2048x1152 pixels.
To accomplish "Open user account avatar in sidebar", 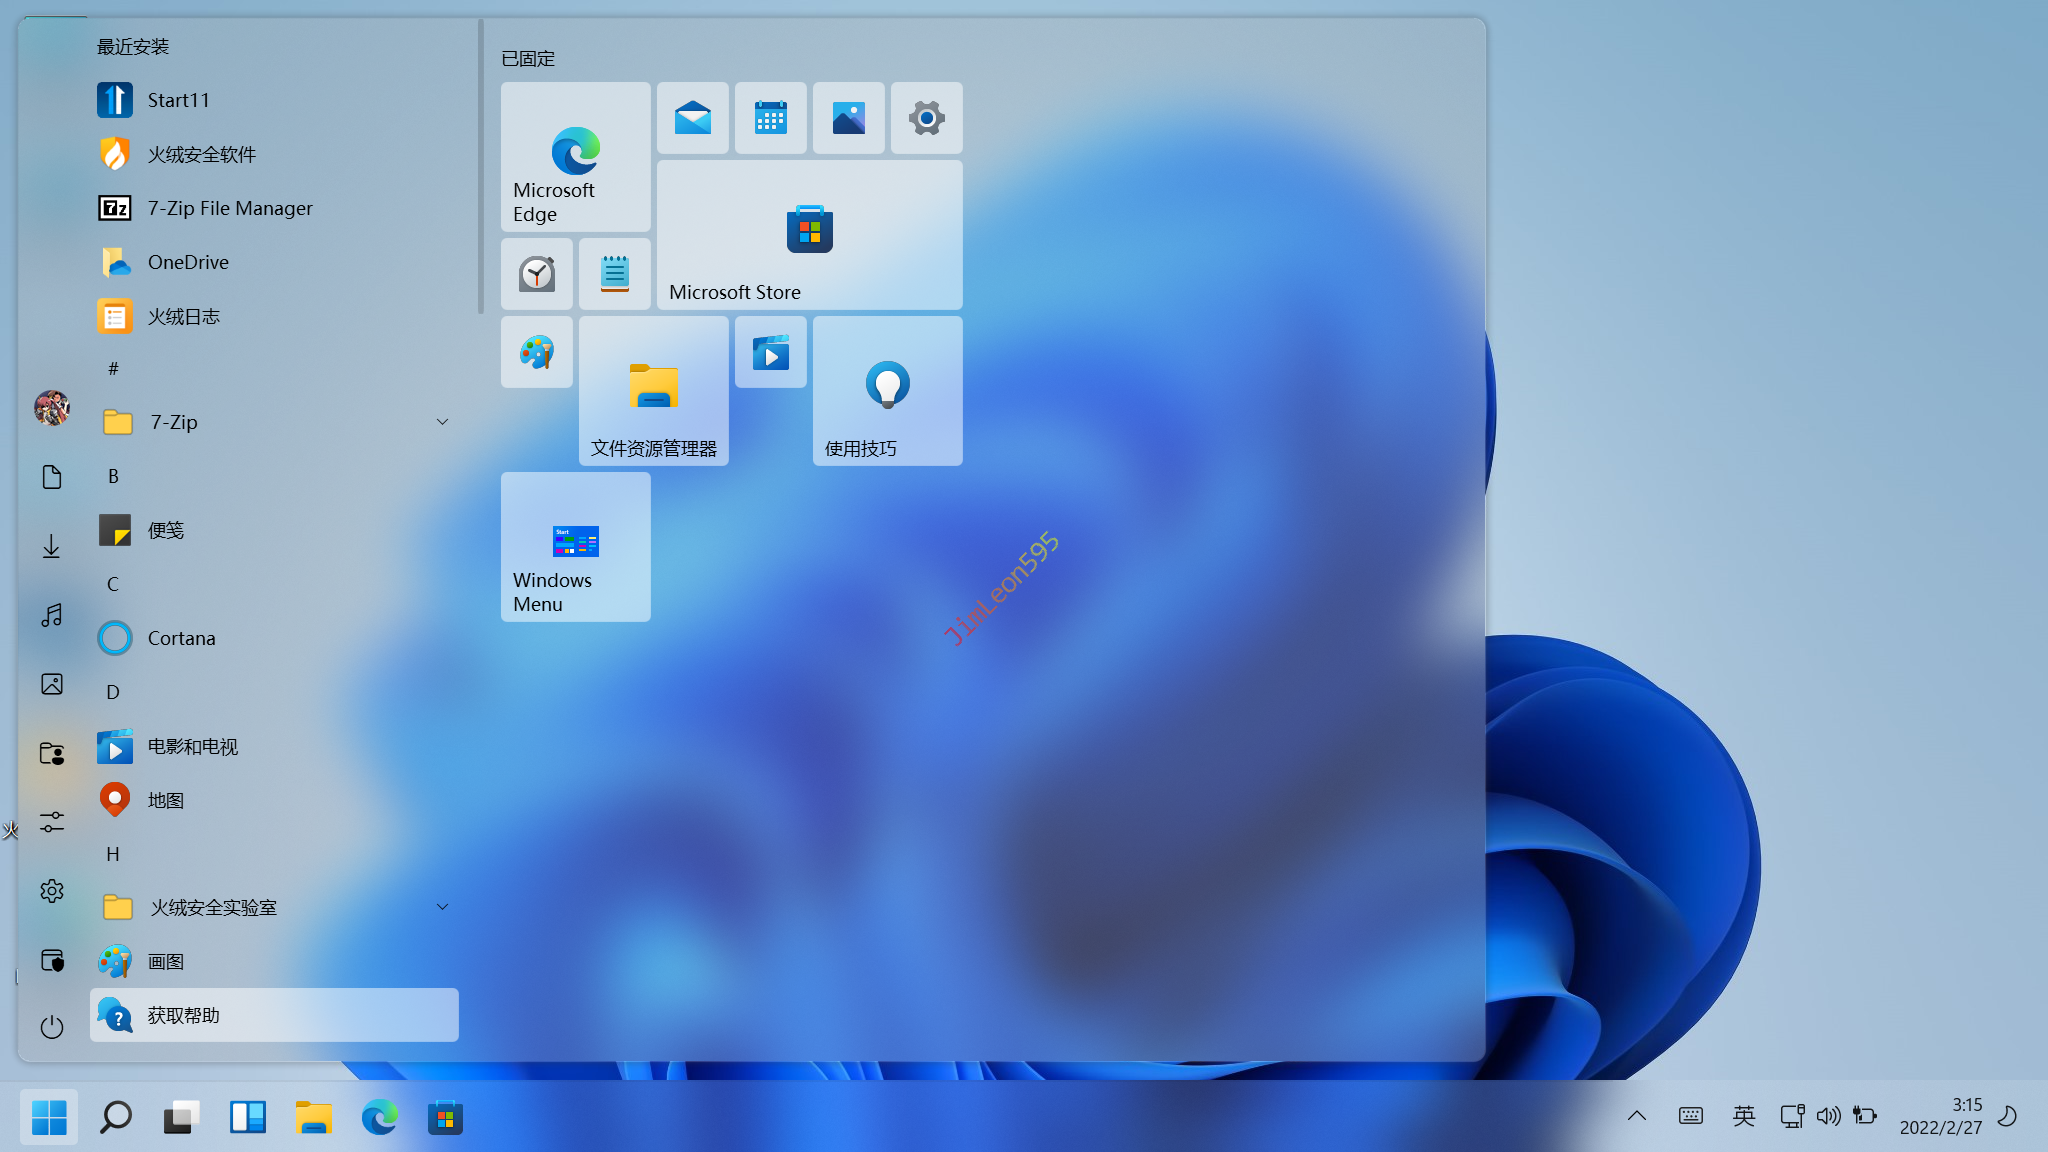I will (52, 407).
